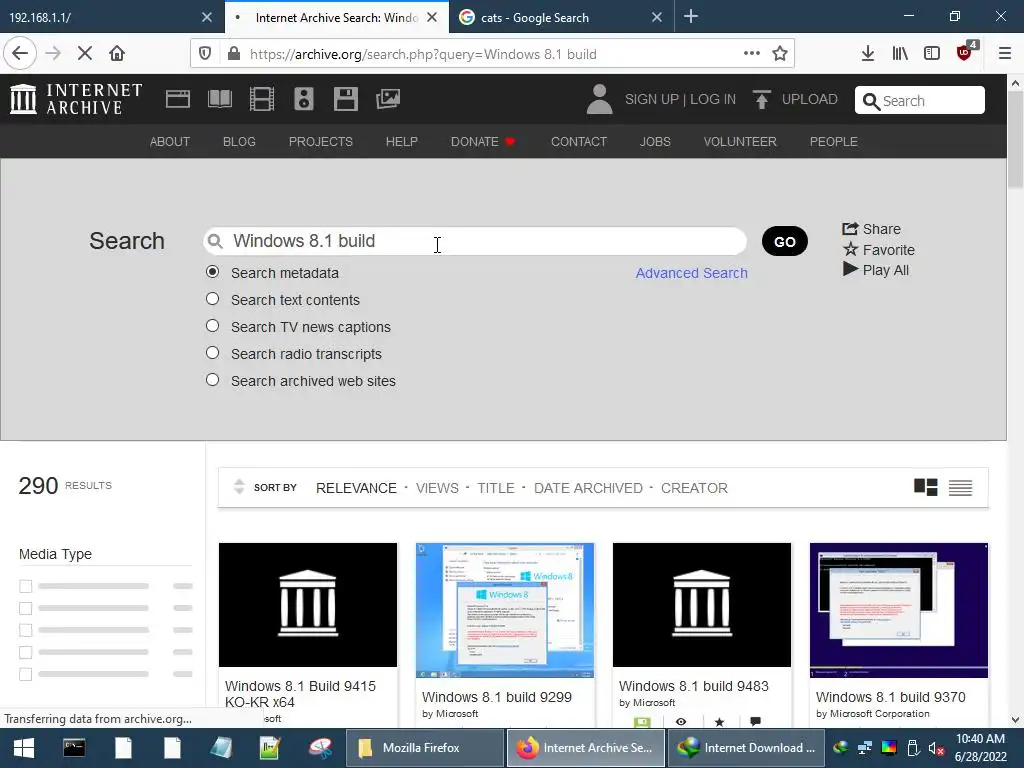Open the Firefox hamburger menu

(1005, 54)
